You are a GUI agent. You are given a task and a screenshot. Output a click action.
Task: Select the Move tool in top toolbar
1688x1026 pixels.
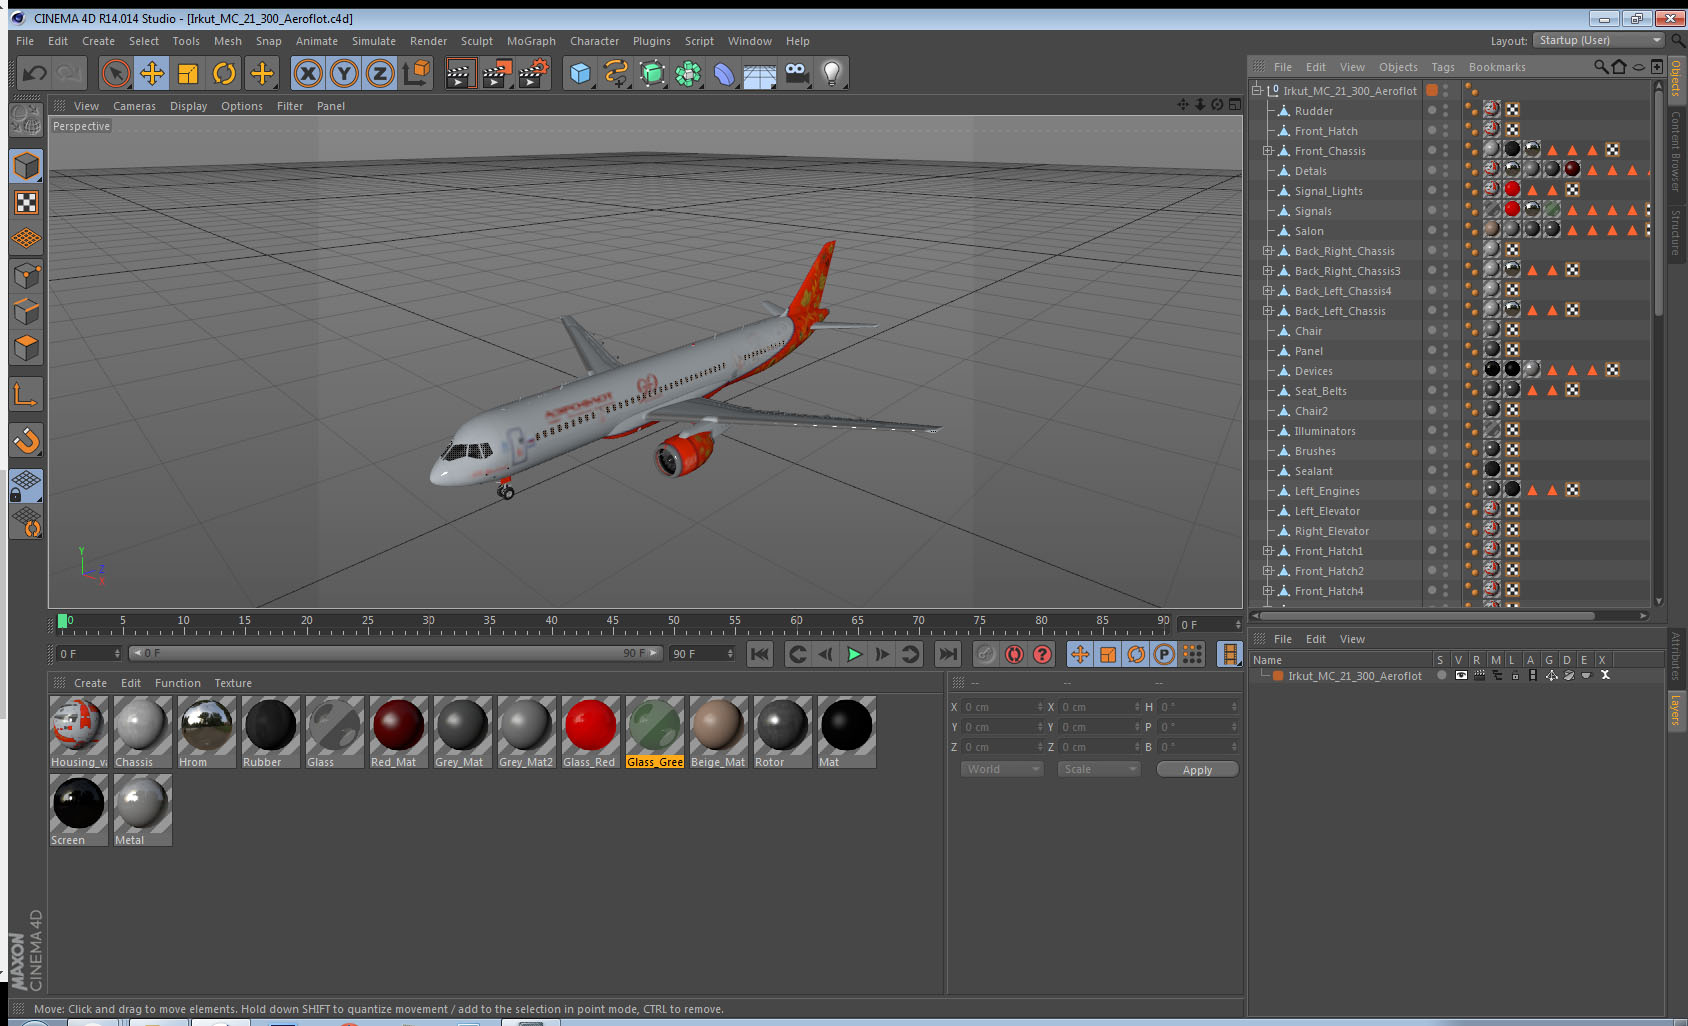click(152, 73)
